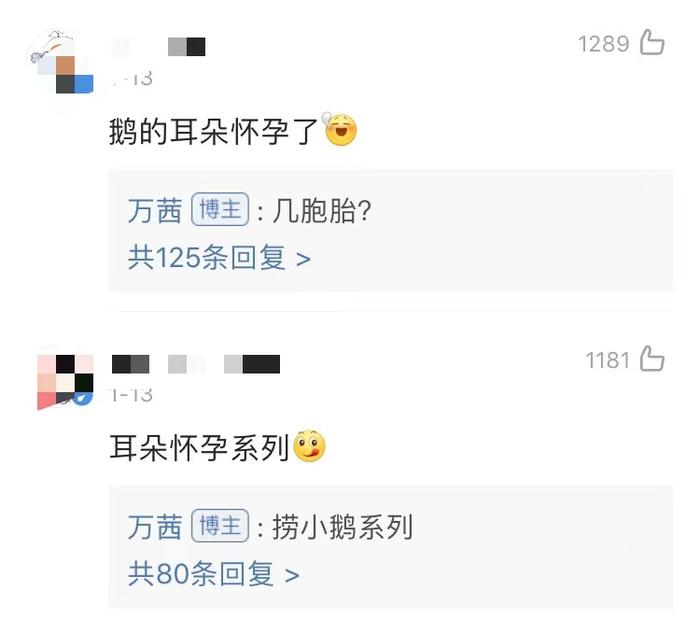Viewport: 700px width, 621px height.
Task: Open the reply 几胞胎?
Action: point(321,211)
